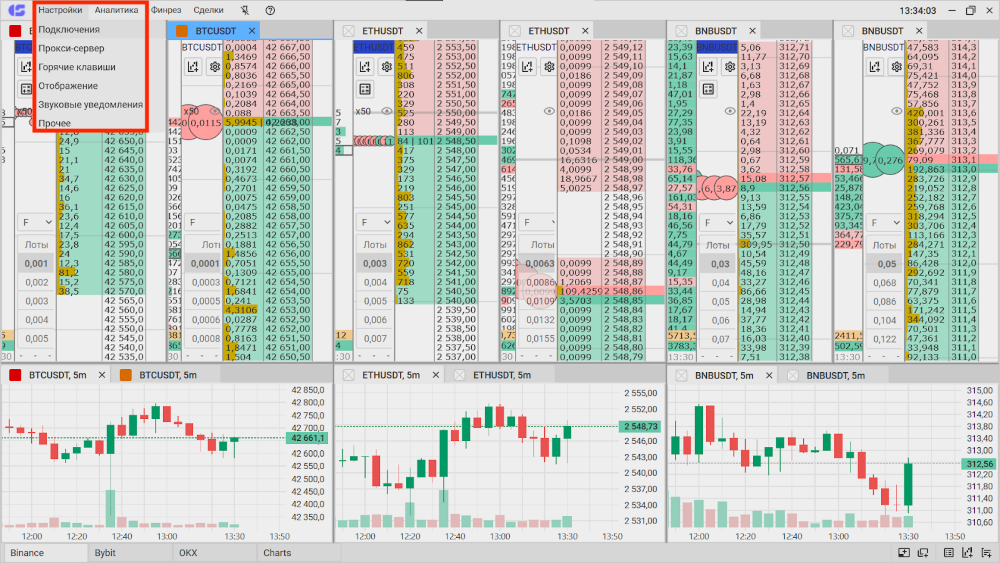The height and width of the screenshot is (563, 1000).
Task: Click the pin icon in menu bar
Action: click(x=246, y=10)
